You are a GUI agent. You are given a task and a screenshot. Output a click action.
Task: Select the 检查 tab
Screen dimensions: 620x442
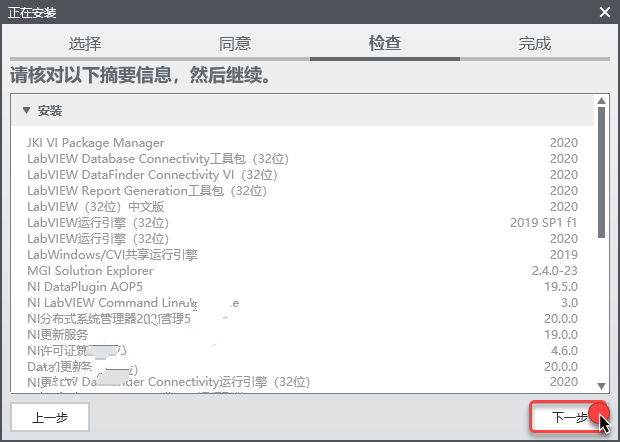[385, 43]
